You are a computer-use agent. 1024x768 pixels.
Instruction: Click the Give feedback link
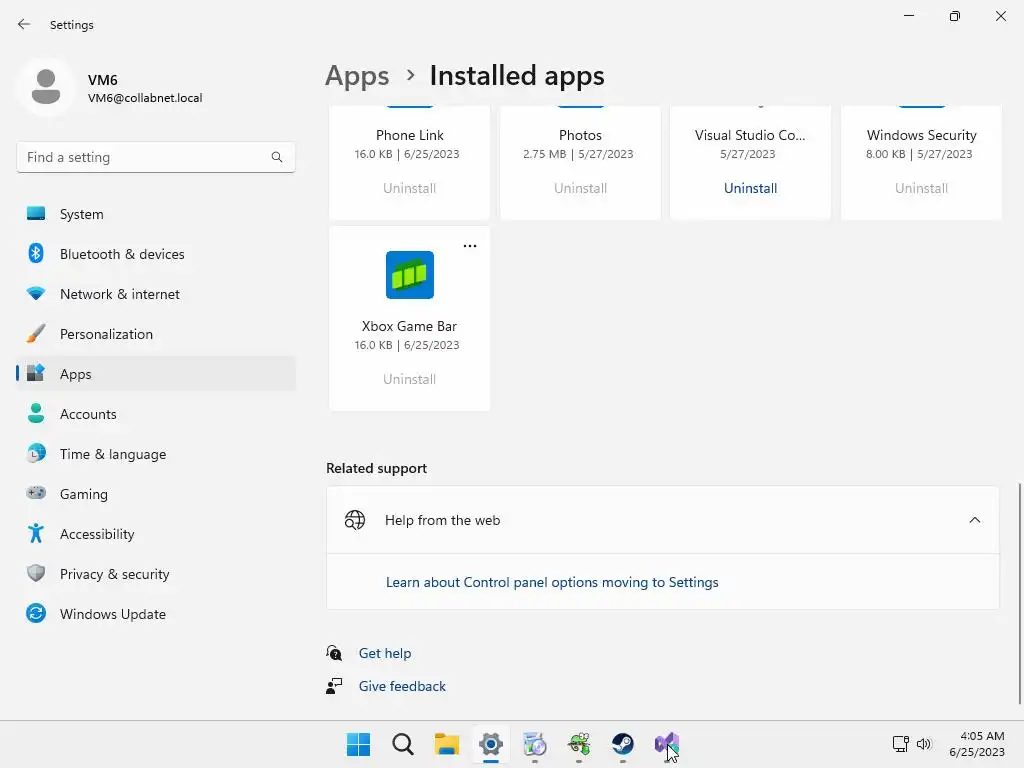(402, 686)
